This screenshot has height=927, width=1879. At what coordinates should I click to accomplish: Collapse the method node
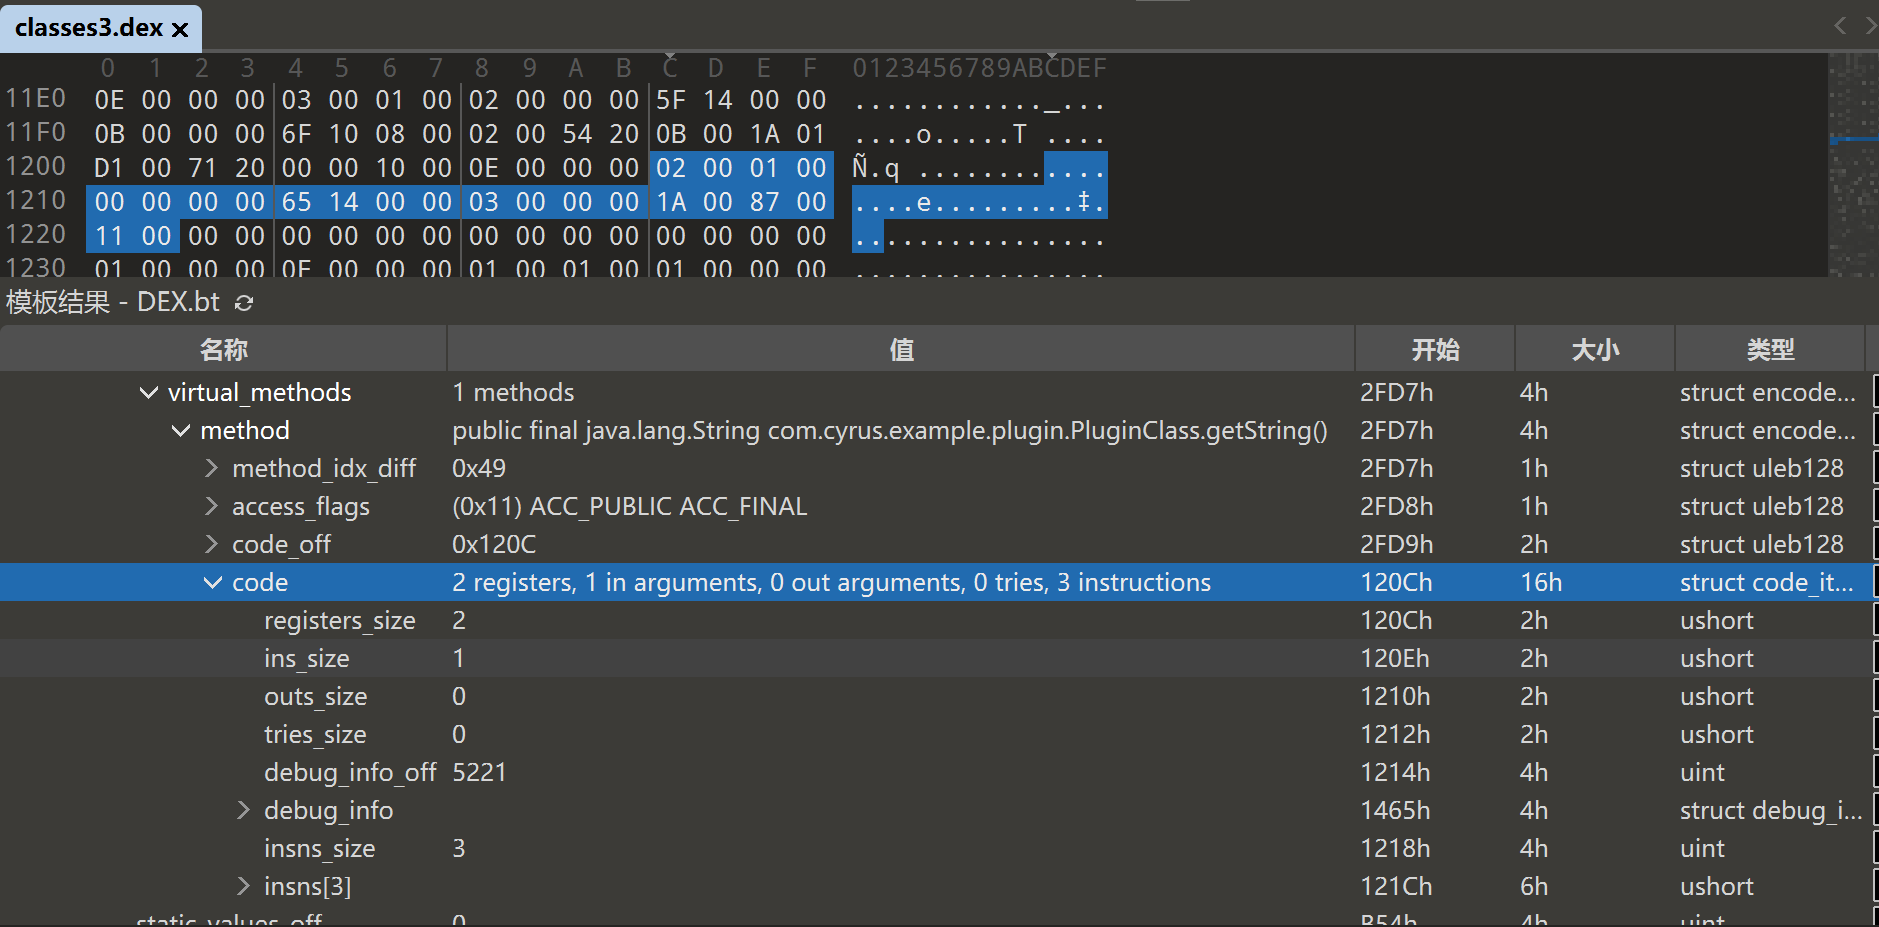tap(180, 431)
